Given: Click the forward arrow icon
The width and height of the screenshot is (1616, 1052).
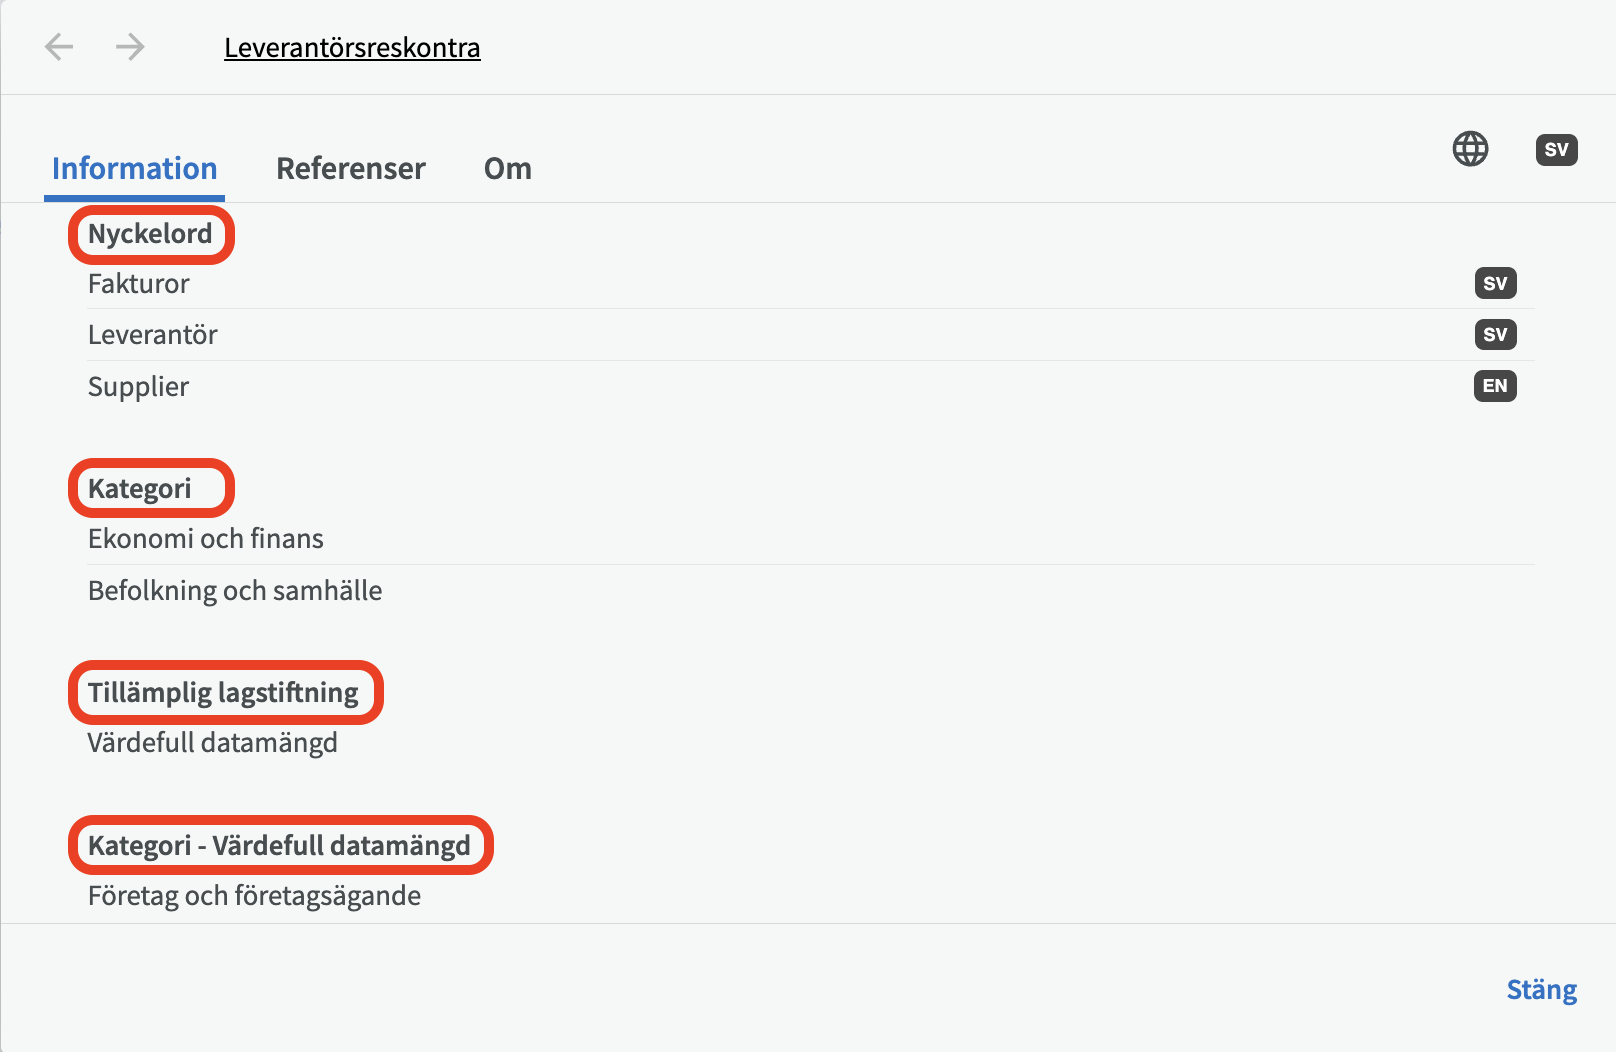Looking at the screenshot, I should tap(130, 47).
